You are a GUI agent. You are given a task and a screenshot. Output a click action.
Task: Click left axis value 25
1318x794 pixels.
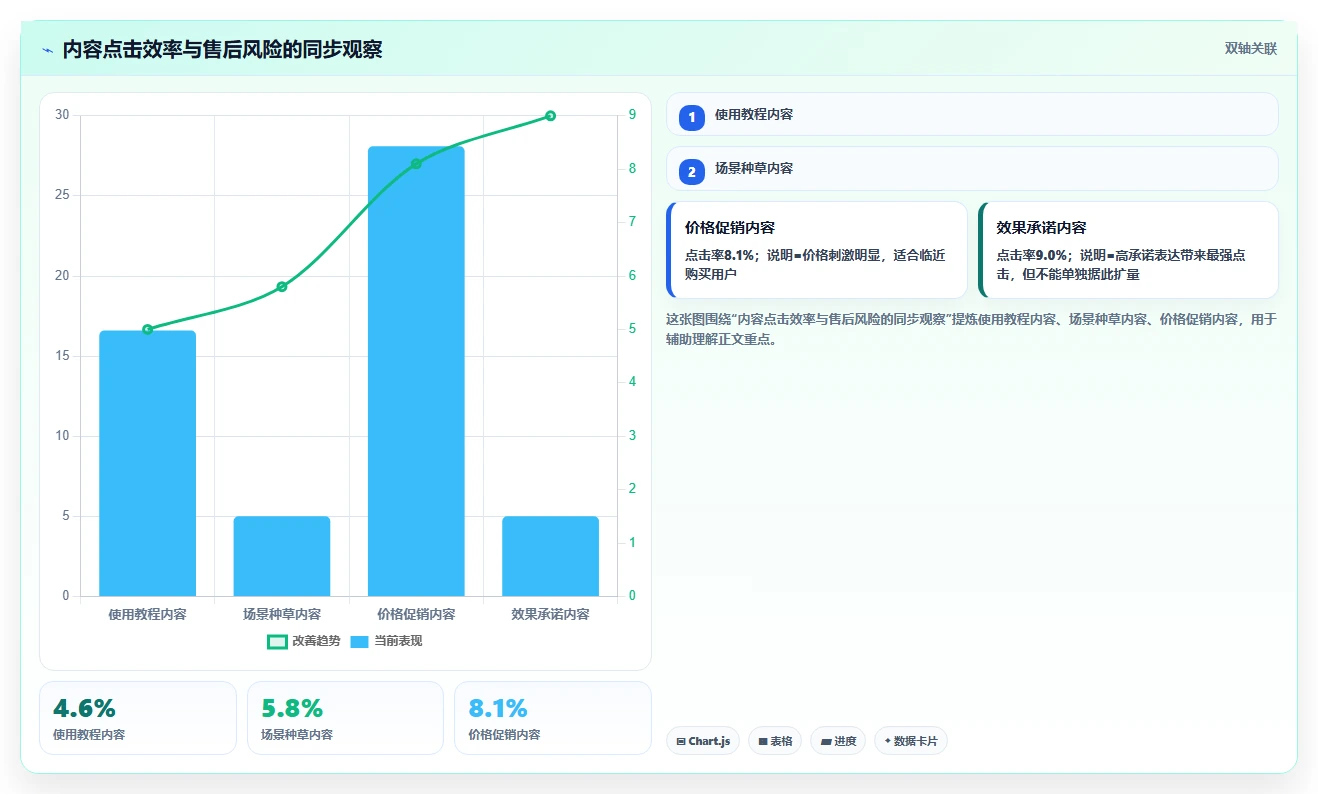[62, 195]
